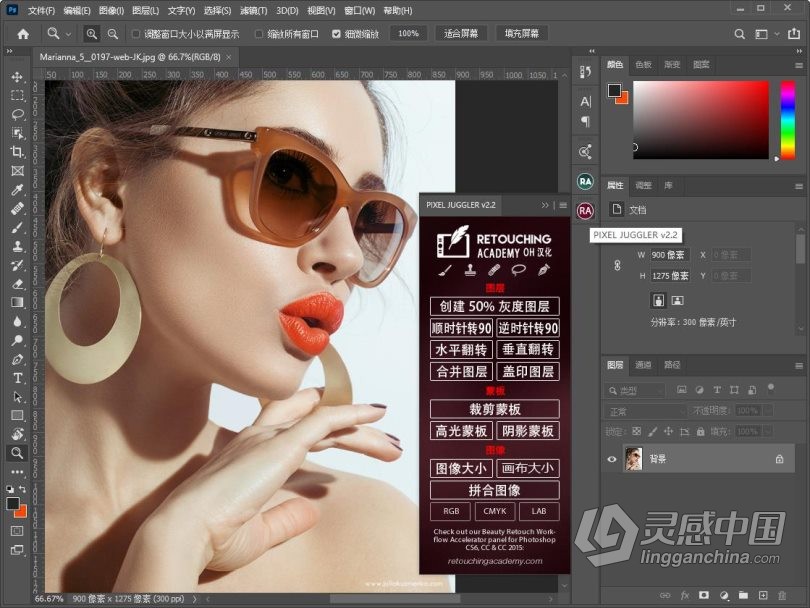The image size is (810, 608).
Task: Click the delete layer trash icon
Action: tap(782, 595)
